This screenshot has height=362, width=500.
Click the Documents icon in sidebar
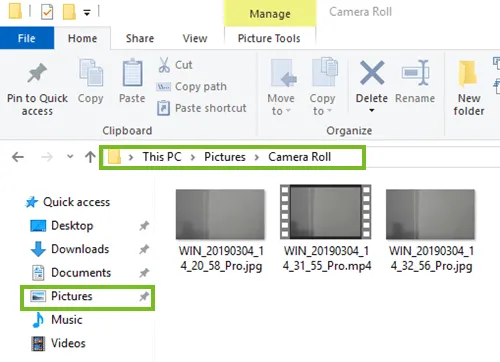pos(38,273)
